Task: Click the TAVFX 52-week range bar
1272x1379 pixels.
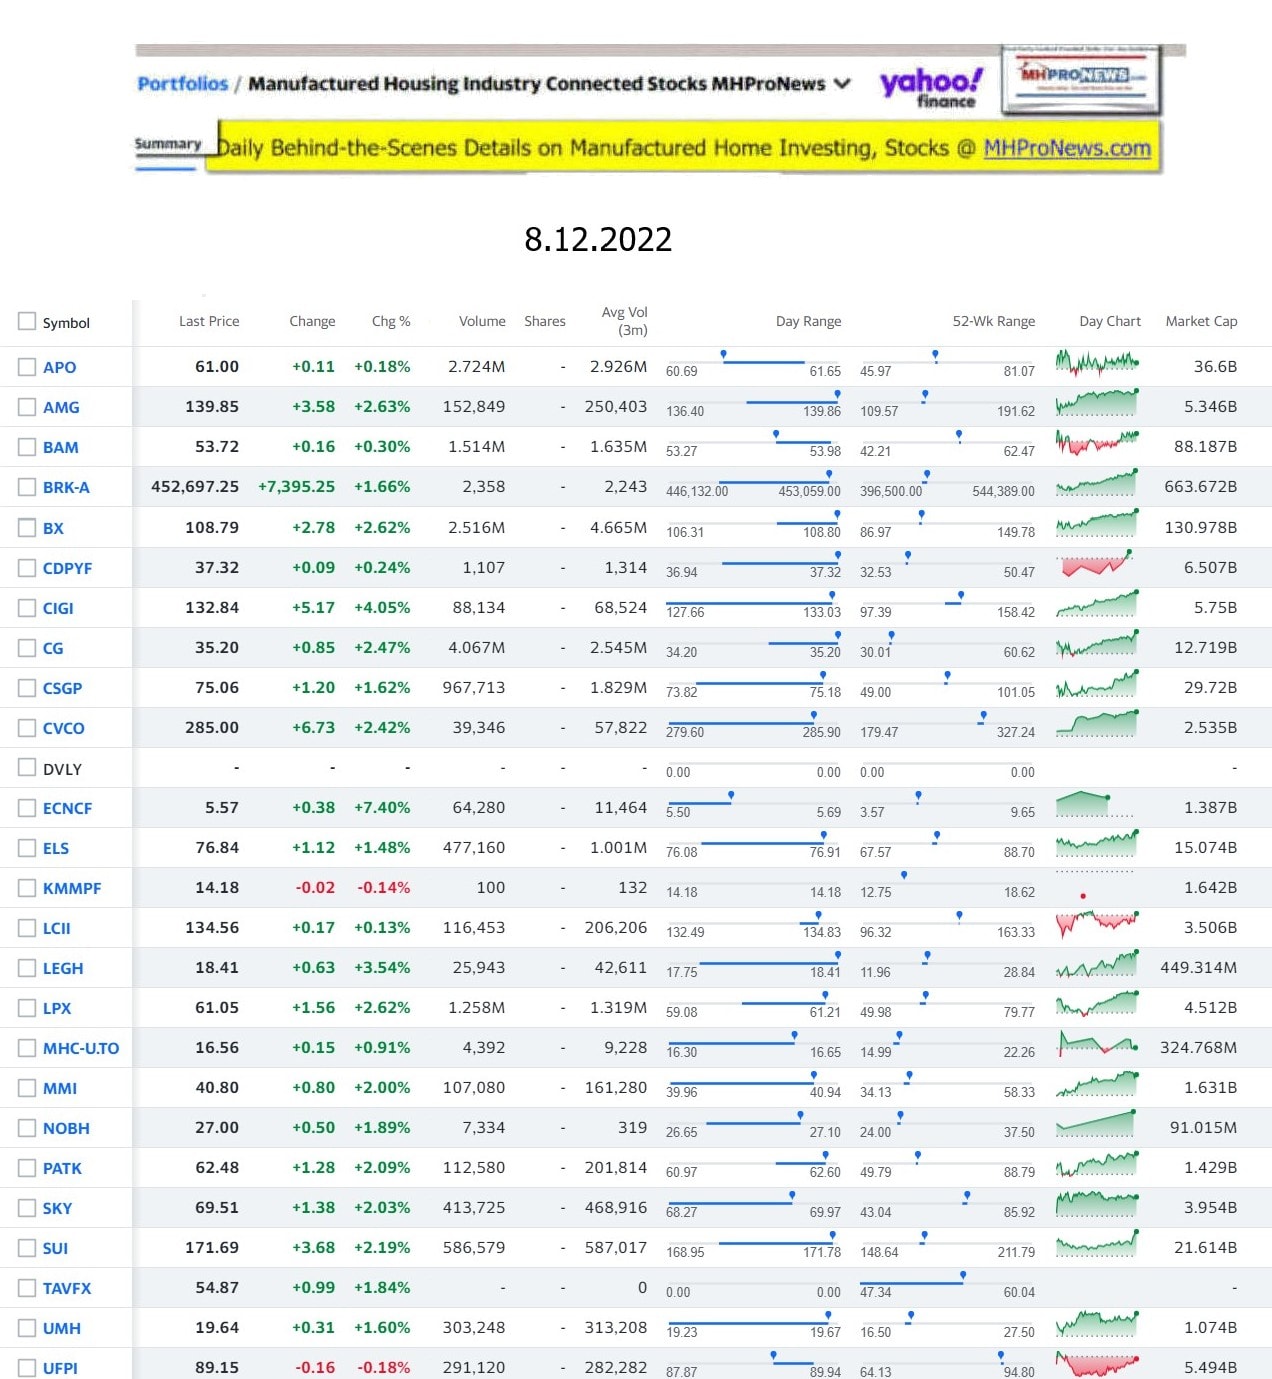Action: click(x=947, y=1281)
